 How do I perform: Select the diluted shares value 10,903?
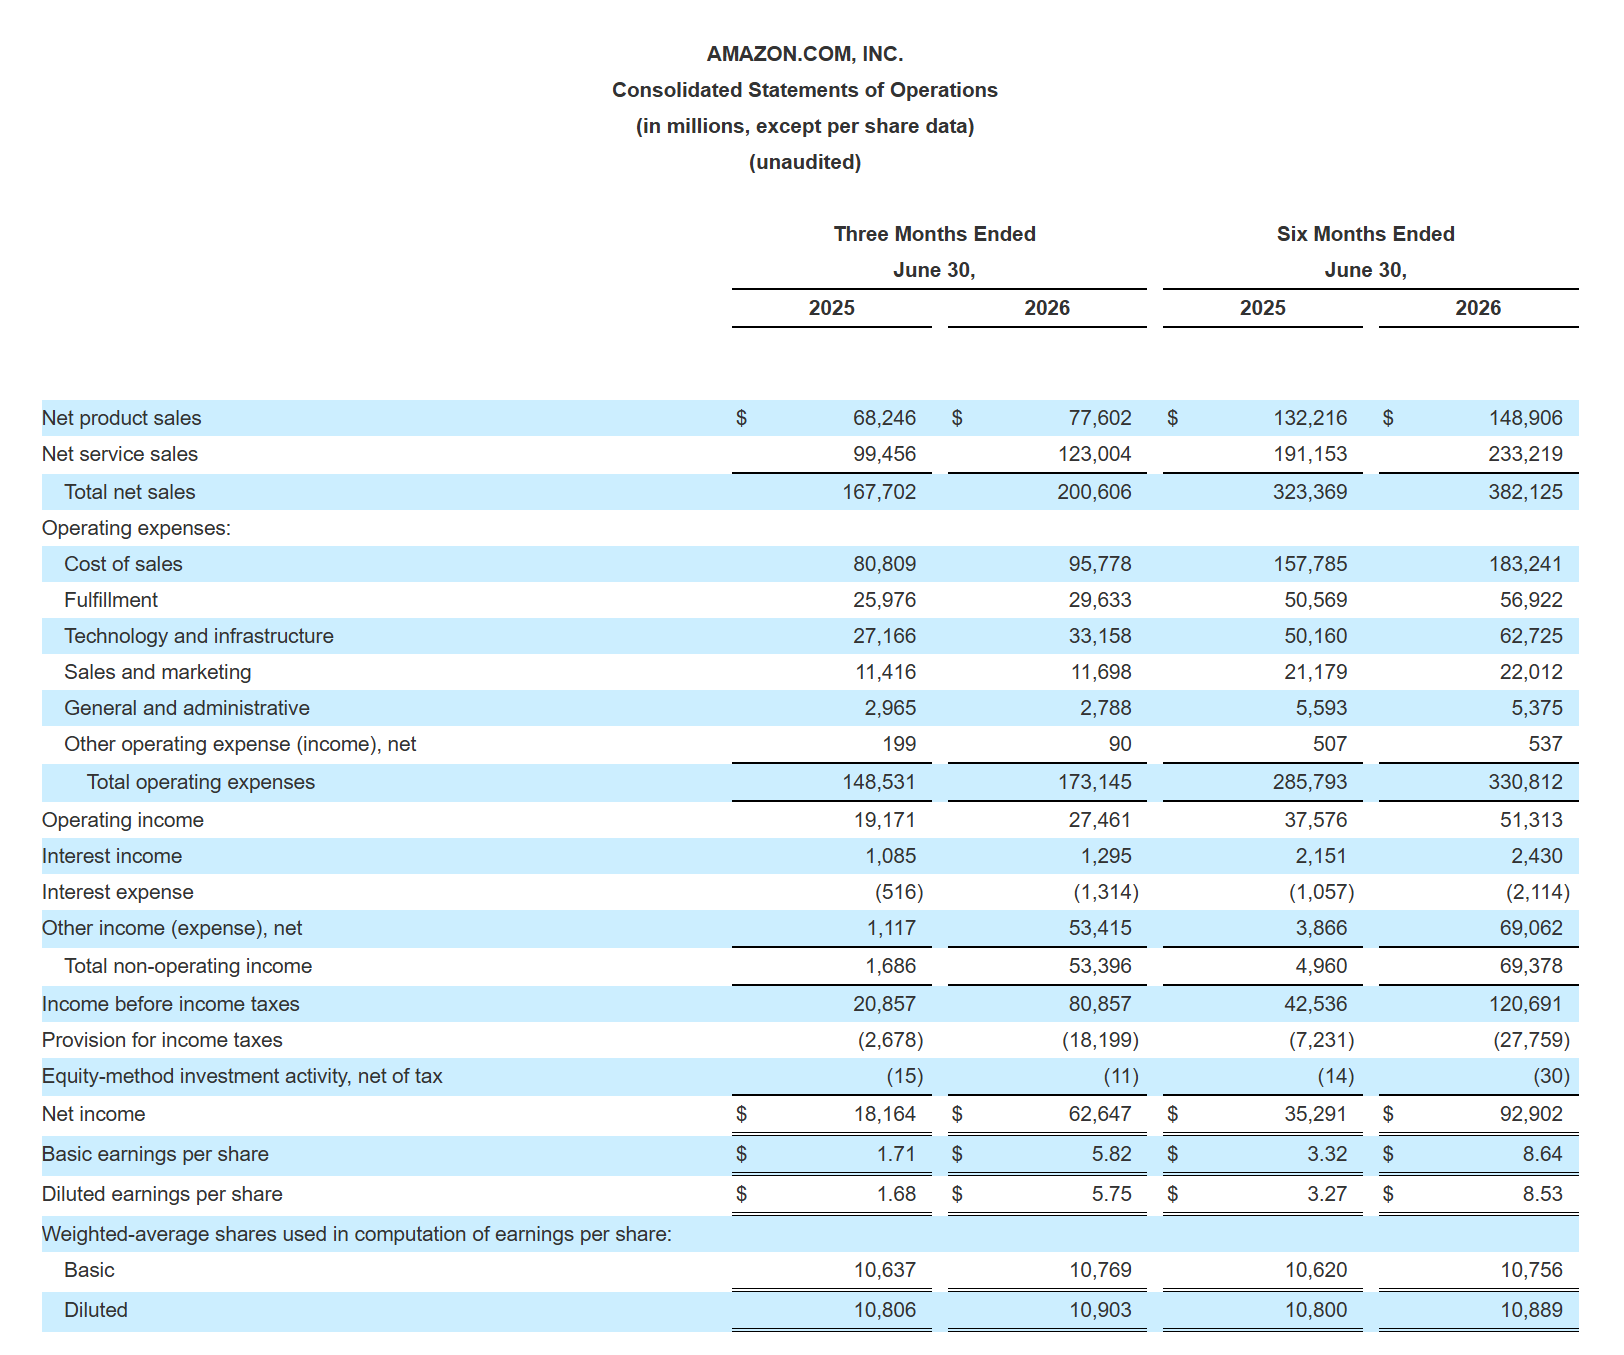tap(1100, 1310)
